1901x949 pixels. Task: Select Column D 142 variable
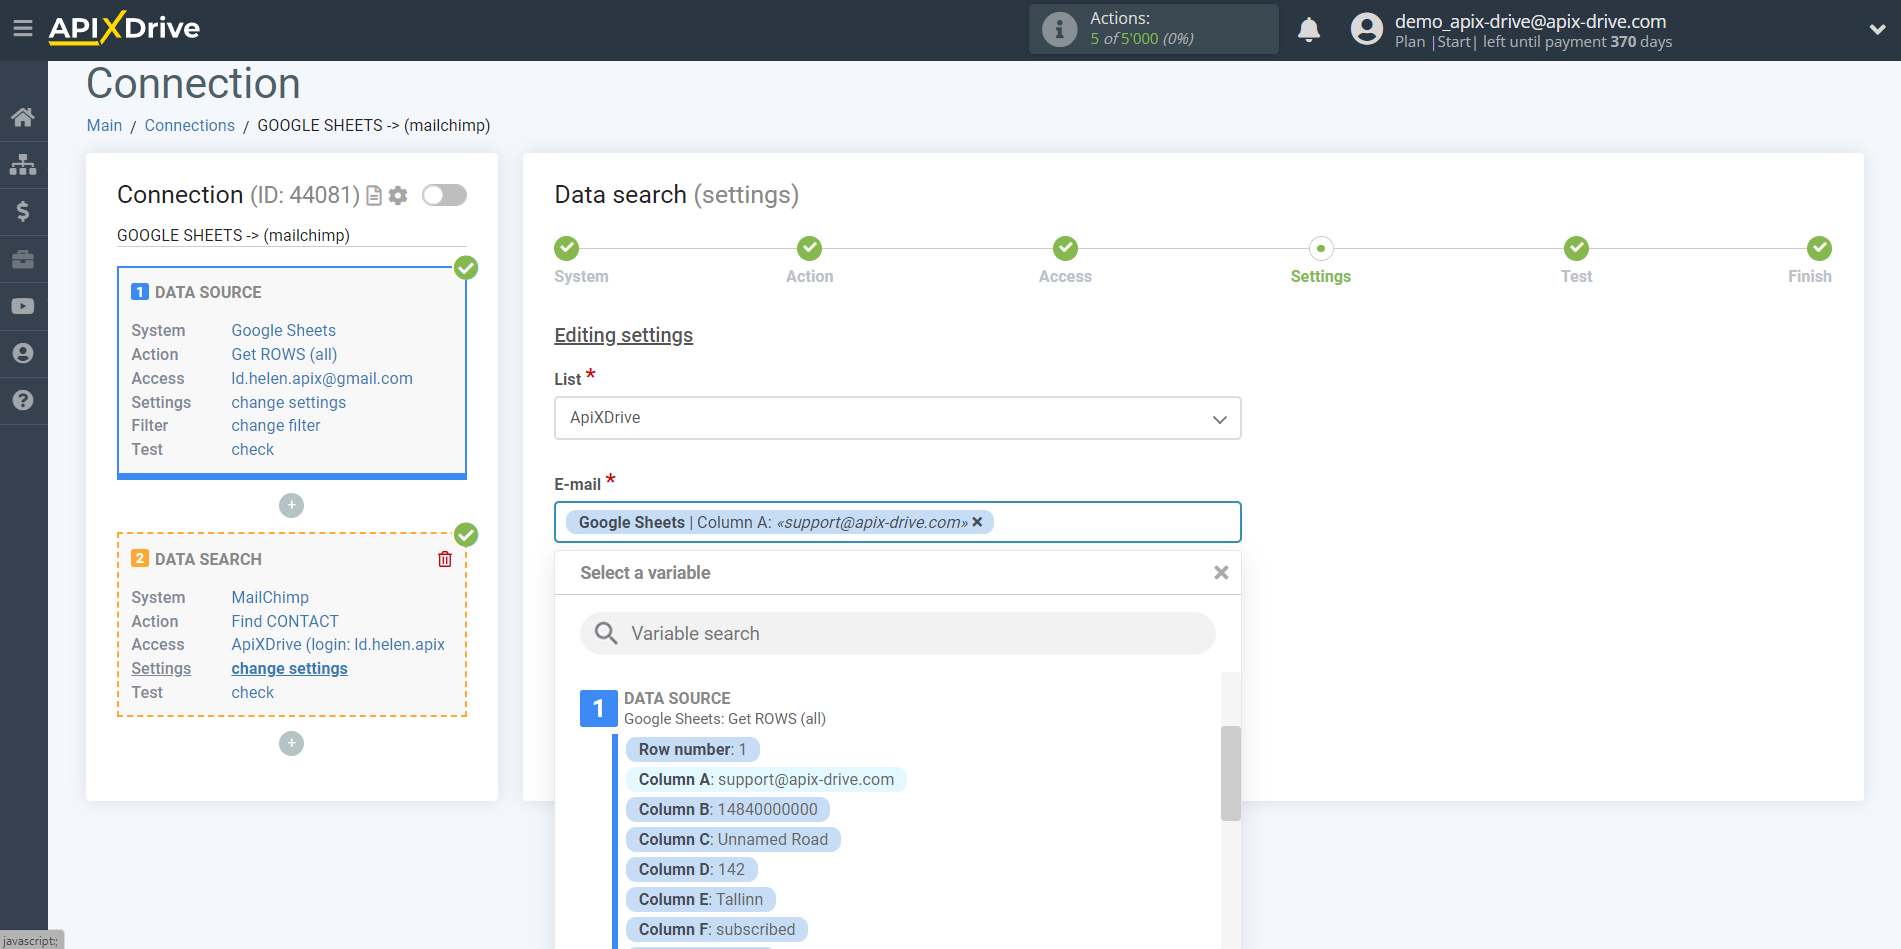tap(692, 869)
